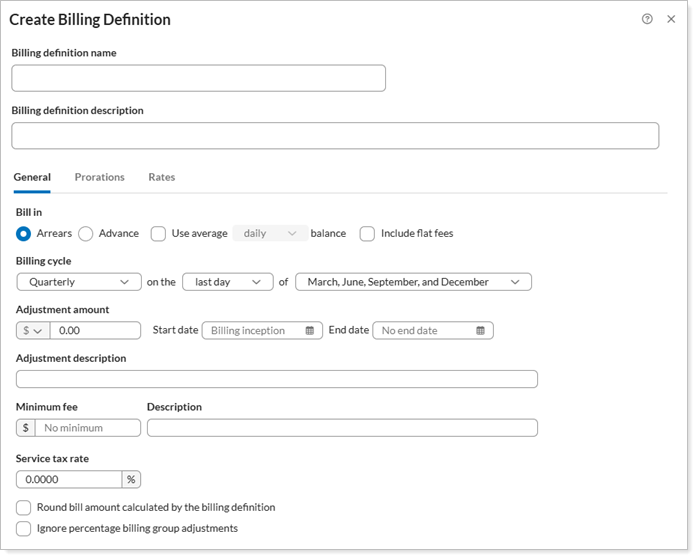Click the help question mark icon

click(647, 19)
